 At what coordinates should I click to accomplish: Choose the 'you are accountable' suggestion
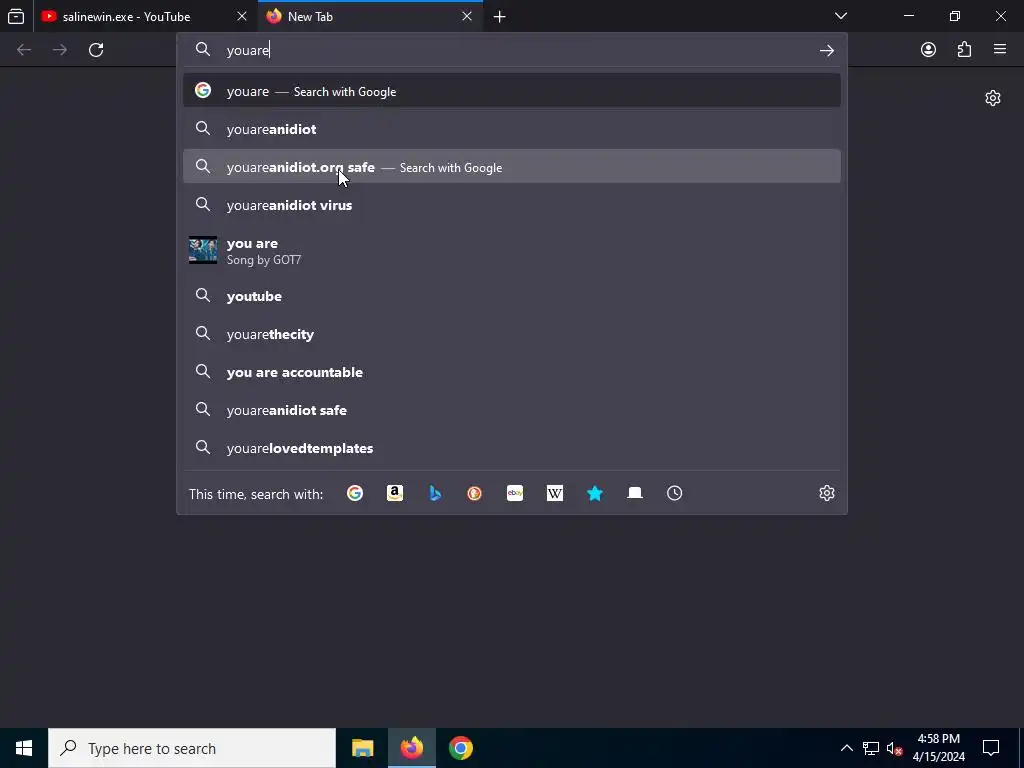pos(512,372)
